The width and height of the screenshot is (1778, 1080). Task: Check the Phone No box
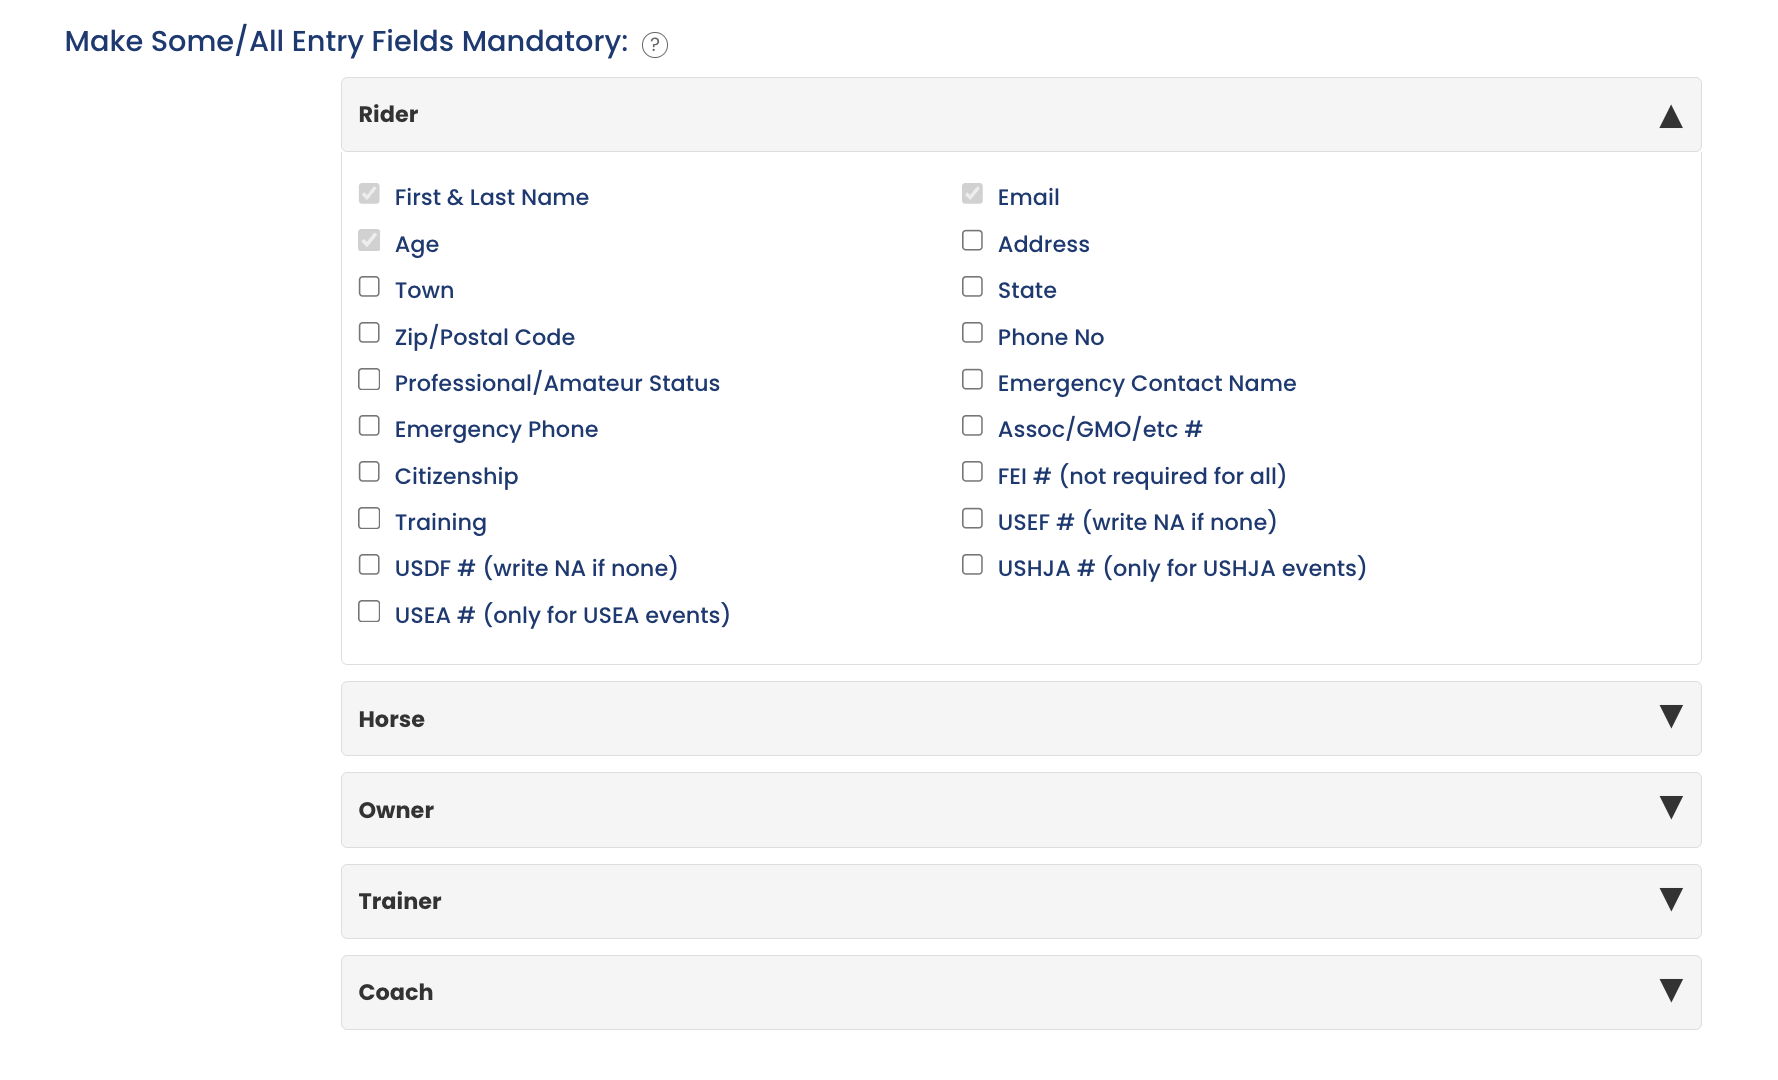(x=972, y=333)
